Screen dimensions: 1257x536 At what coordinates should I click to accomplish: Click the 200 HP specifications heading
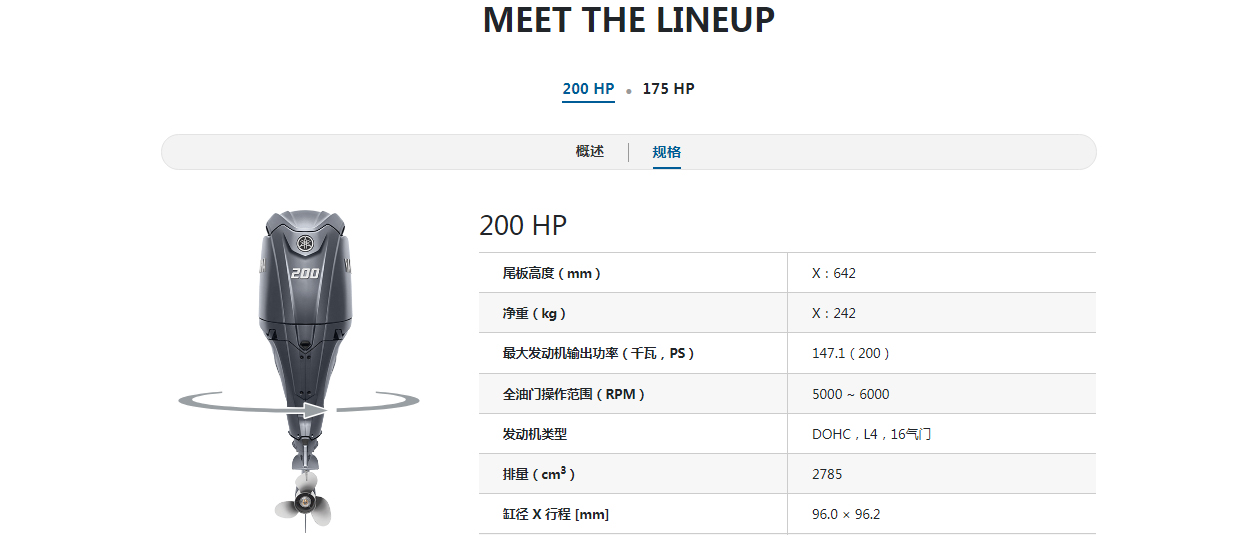523,225
